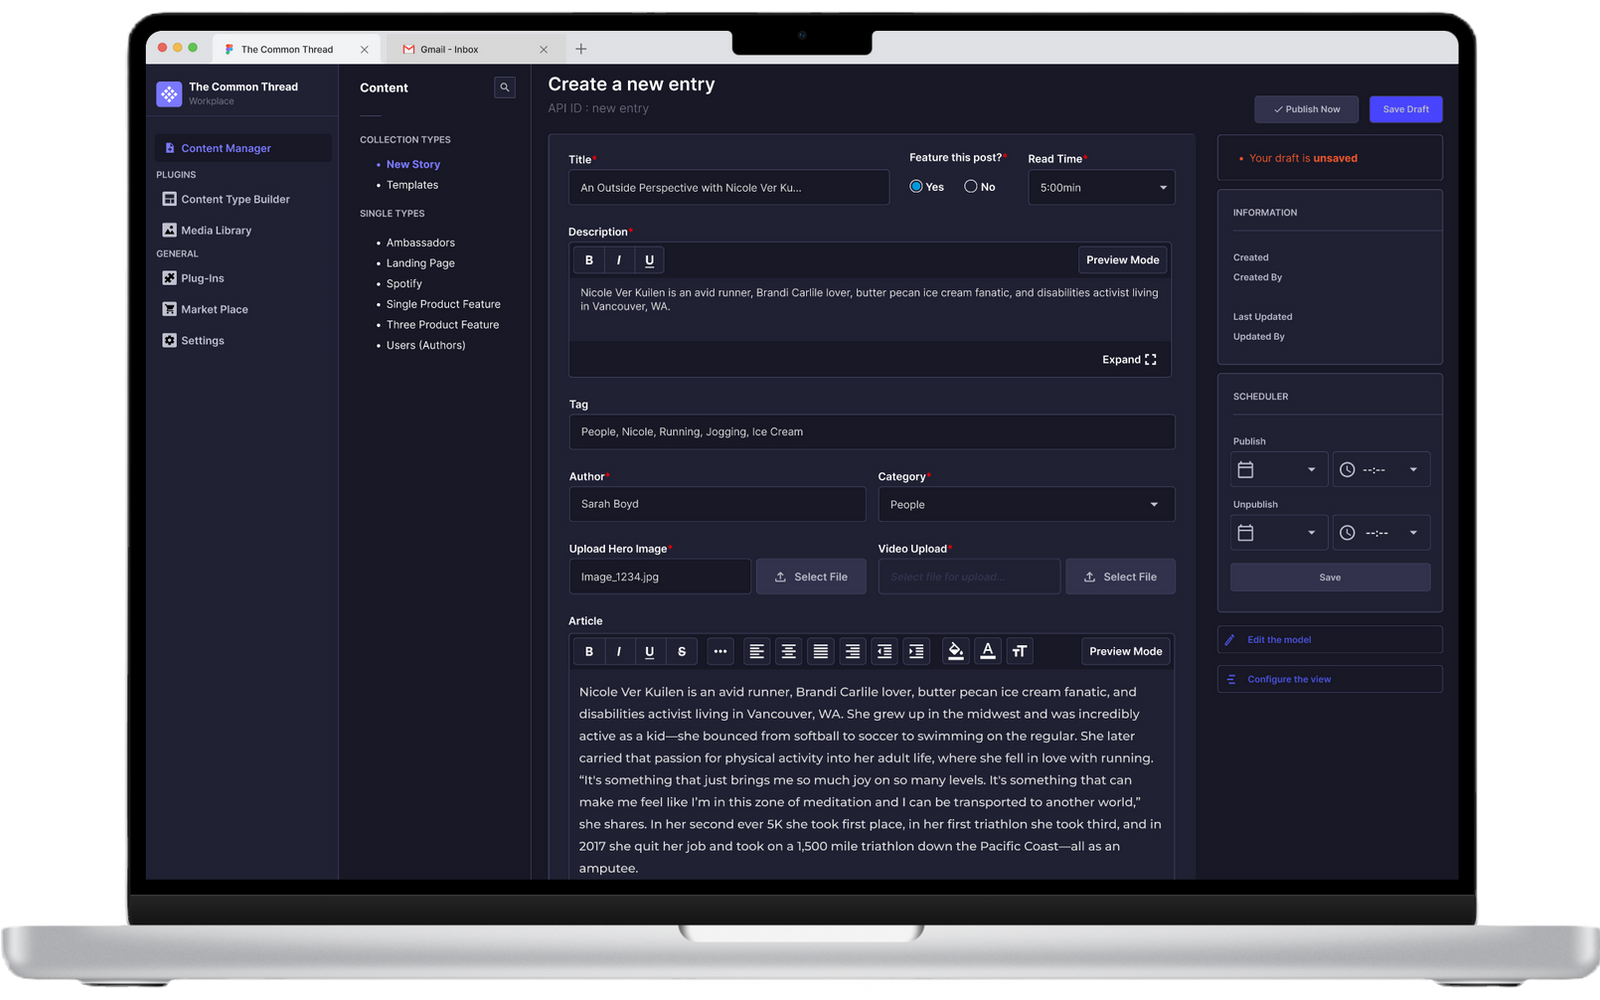Click the Video Upload file field
The height and width of the screenshot is (1000, 1600).
[x=969, y=577]
